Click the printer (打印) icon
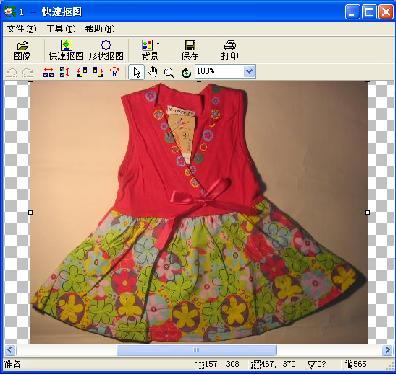 [x=230, y=50]
